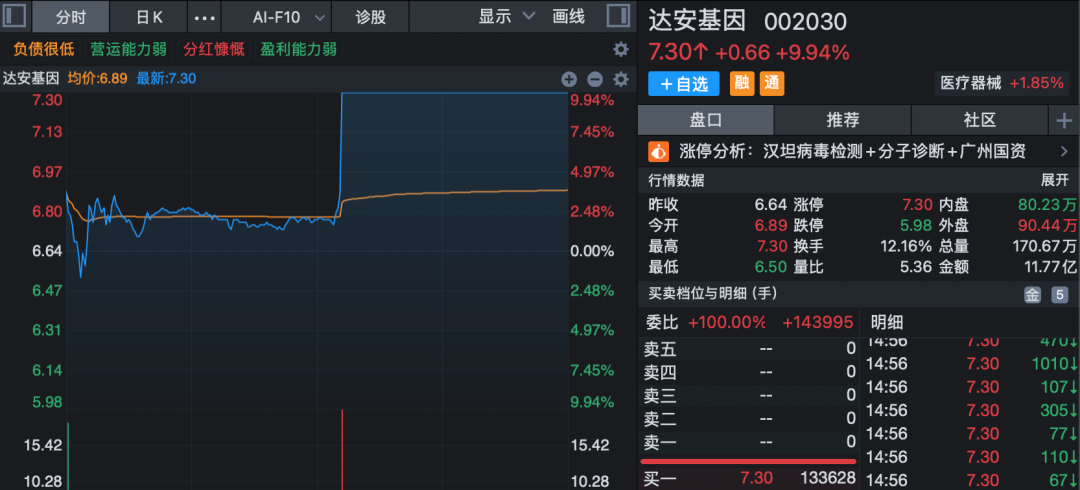Click the red volume bar in chart
The width and height of the screenshot is (1080, 490).
(x=342, y=450)
